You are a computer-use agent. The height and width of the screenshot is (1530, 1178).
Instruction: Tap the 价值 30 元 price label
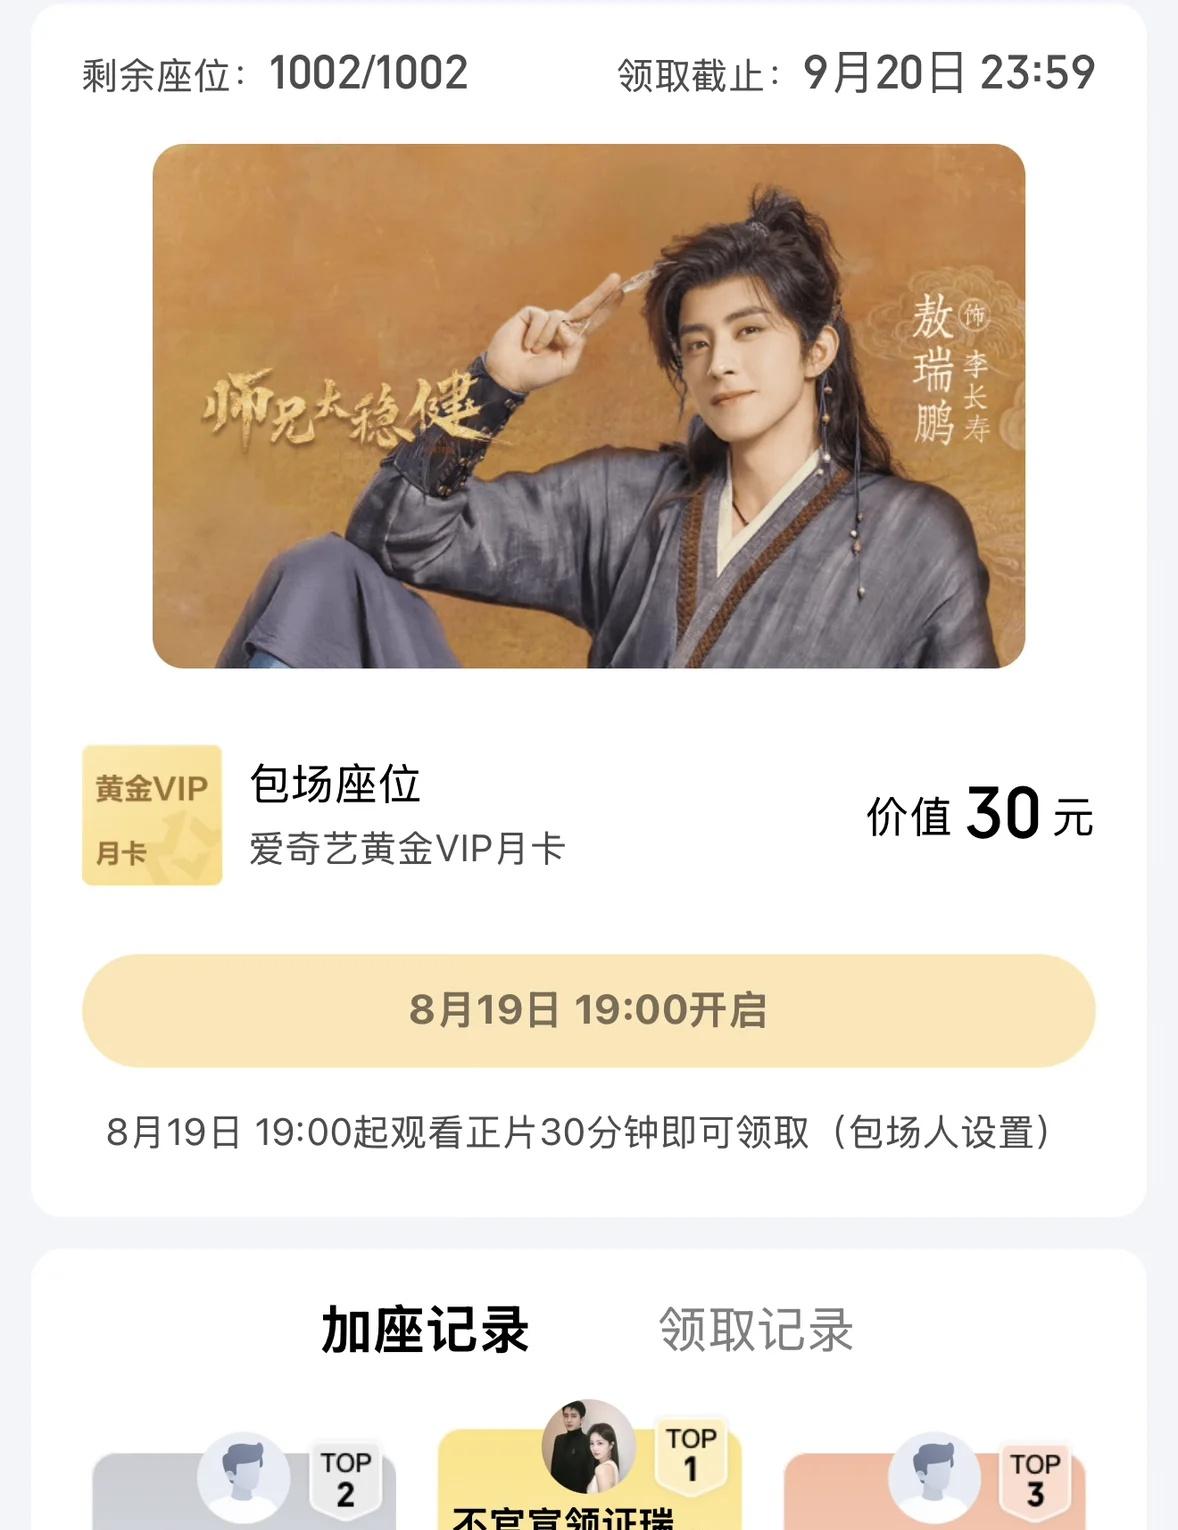[980, 814]
